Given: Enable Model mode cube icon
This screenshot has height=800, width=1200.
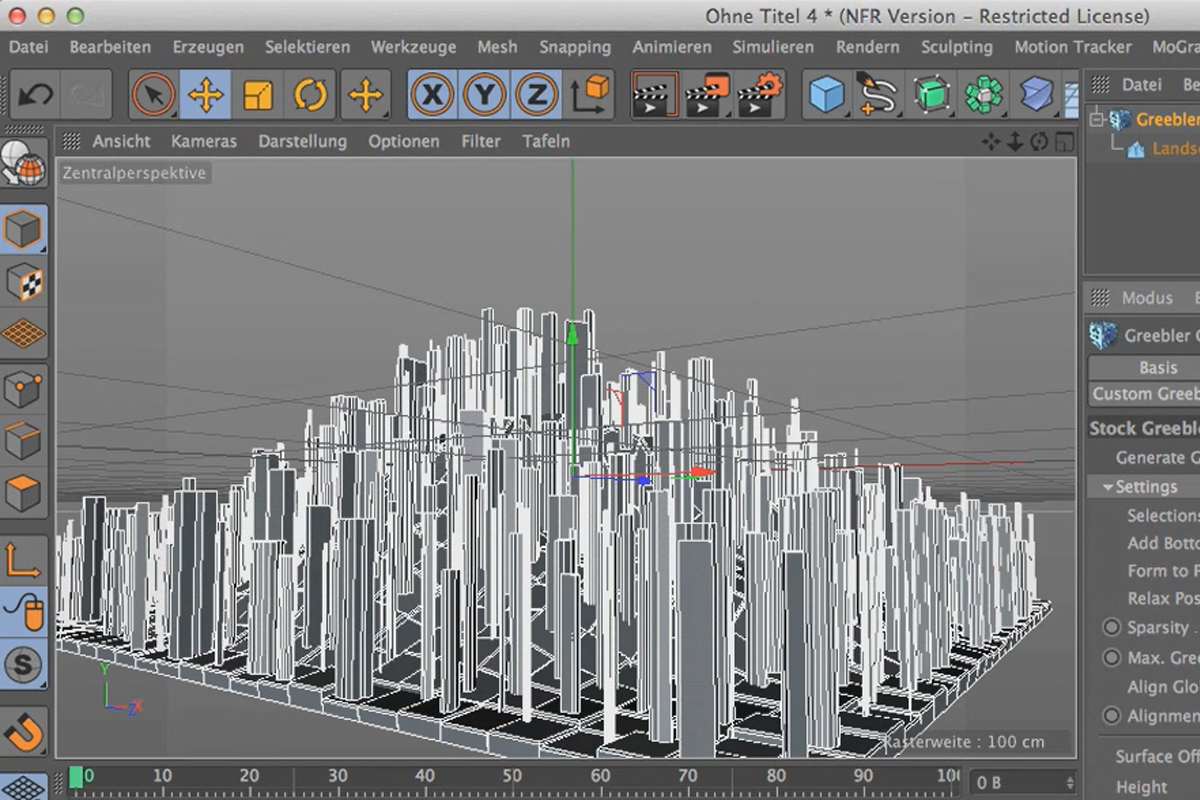Looking at the screenshot, I should click(23, 230).
